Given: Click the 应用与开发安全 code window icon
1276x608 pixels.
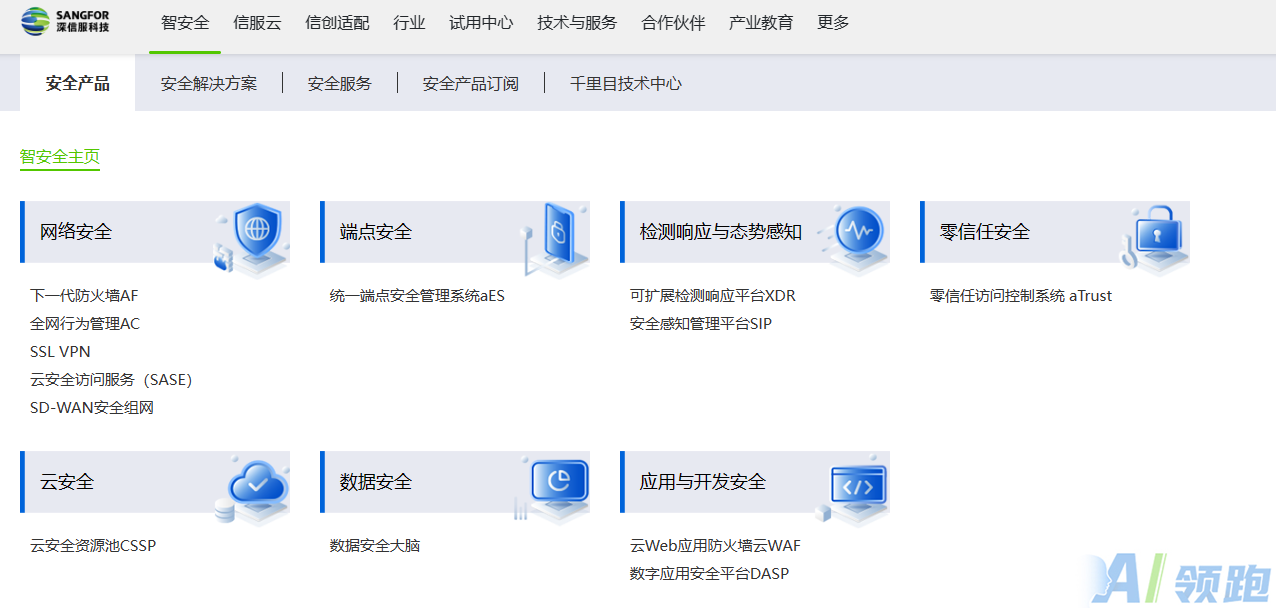Looking at the screenshot, I should click(853, 489).
